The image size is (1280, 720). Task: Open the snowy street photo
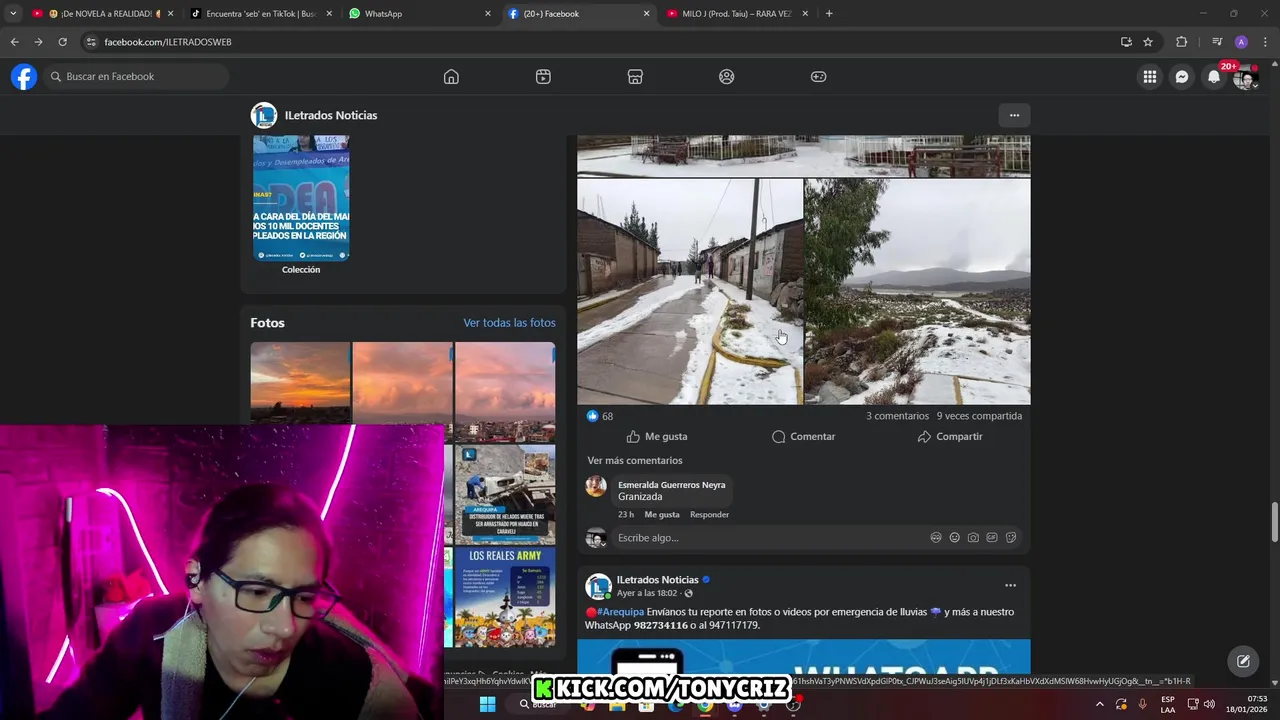click(690, 291)
